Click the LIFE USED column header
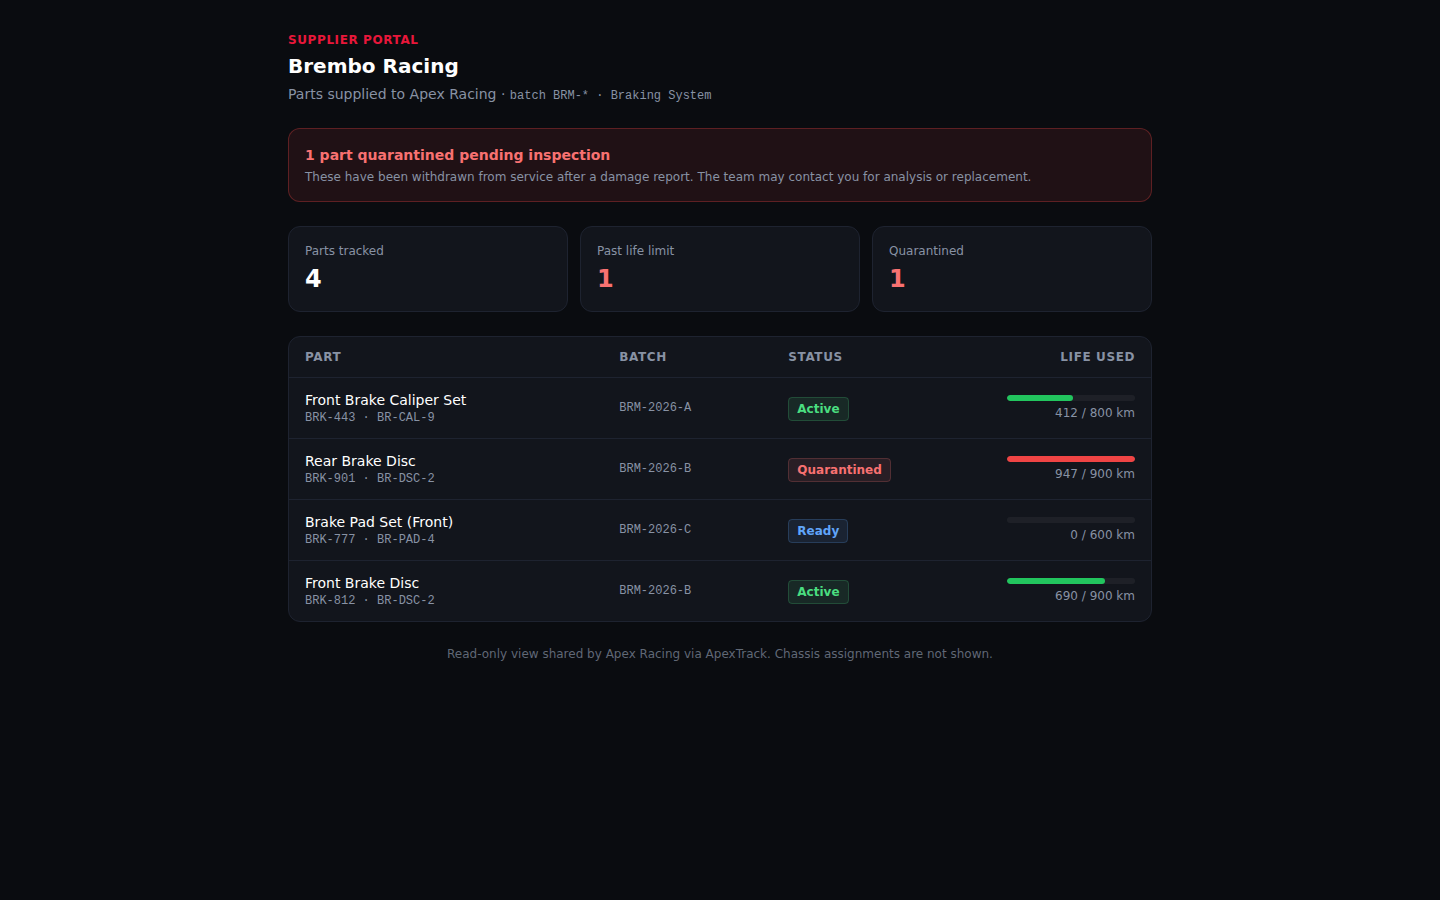Viewport: 1440px width, 900px height. coord(1097,357)
